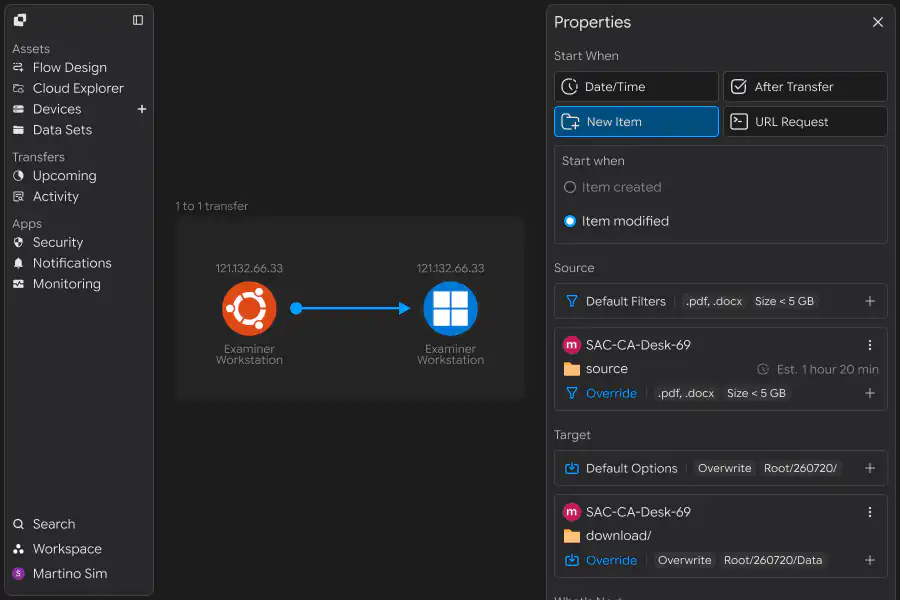Screen dimensions: 900x600
Task: Open Cloud Explorer
Action: pos(68,88)
